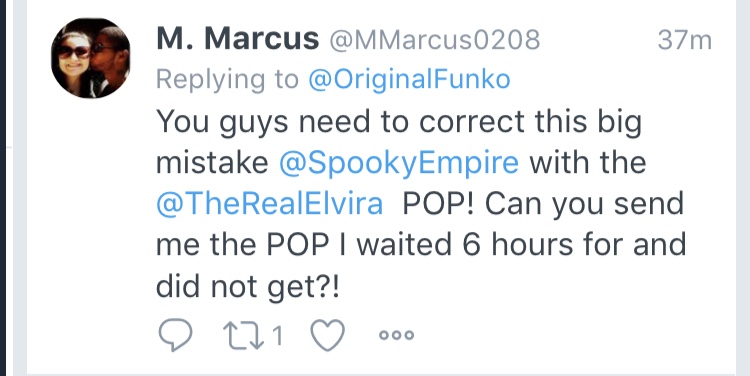
Task: Open M. Marcus's round profile photo
Action: point(90,58)
